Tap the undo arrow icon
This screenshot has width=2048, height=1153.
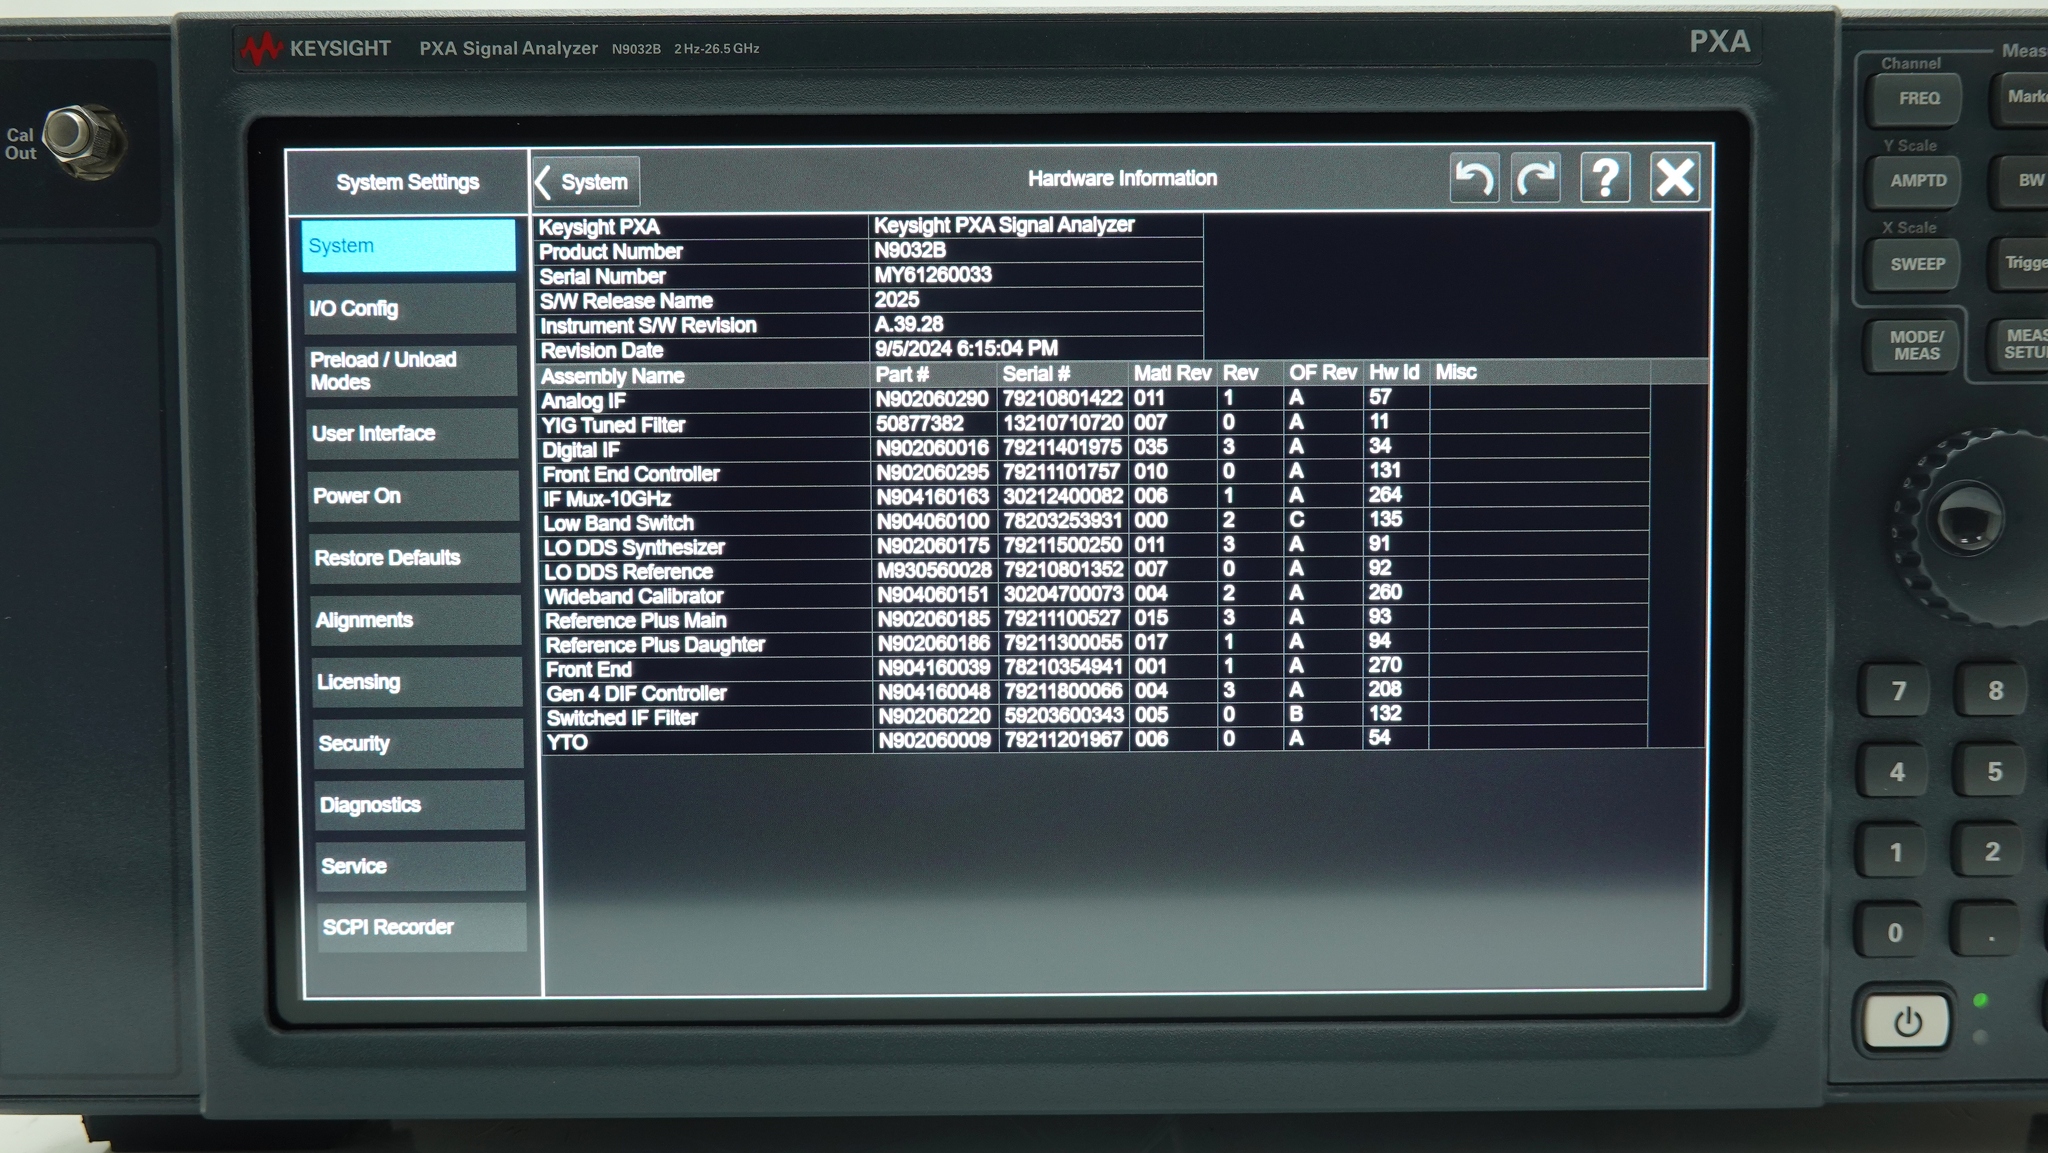point(1474,178)
